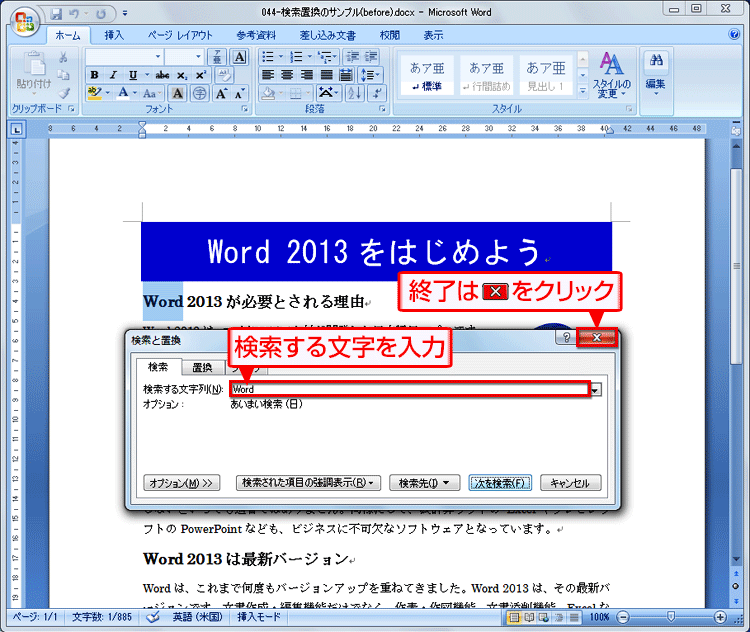
Task: Click the オプション(M) >> button
Action: (x=181, y=483)
